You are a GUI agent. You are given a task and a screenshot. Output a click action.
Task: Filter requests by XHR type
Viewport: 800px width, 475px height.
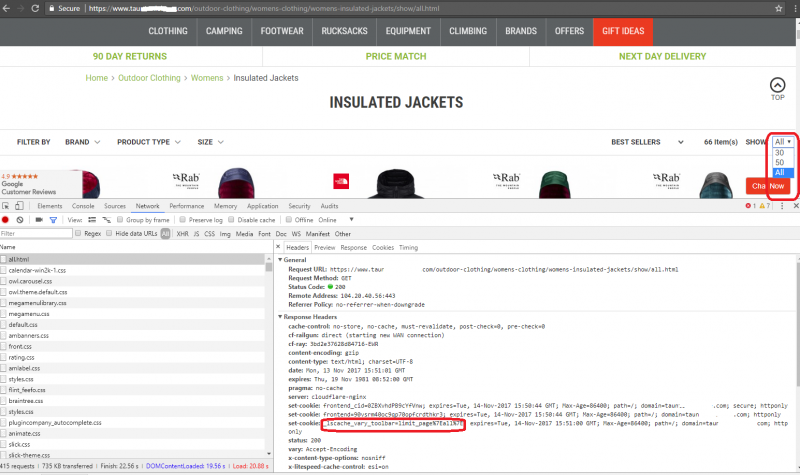pos(182,234)
